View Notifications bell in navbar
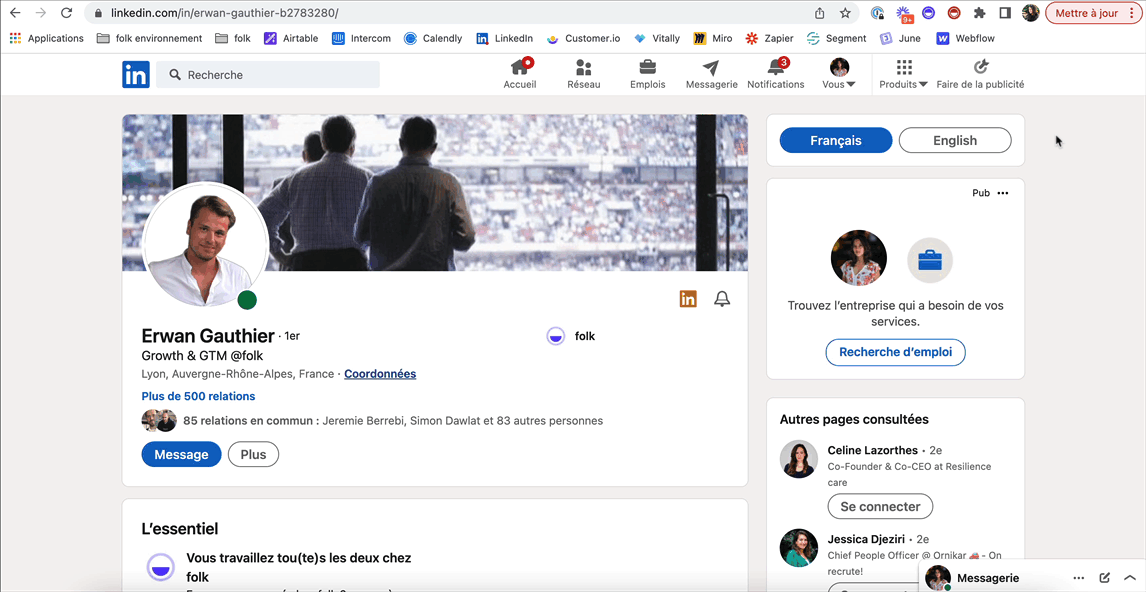The width and height of the screenshot is (1146, 592). tap(775, 74)
